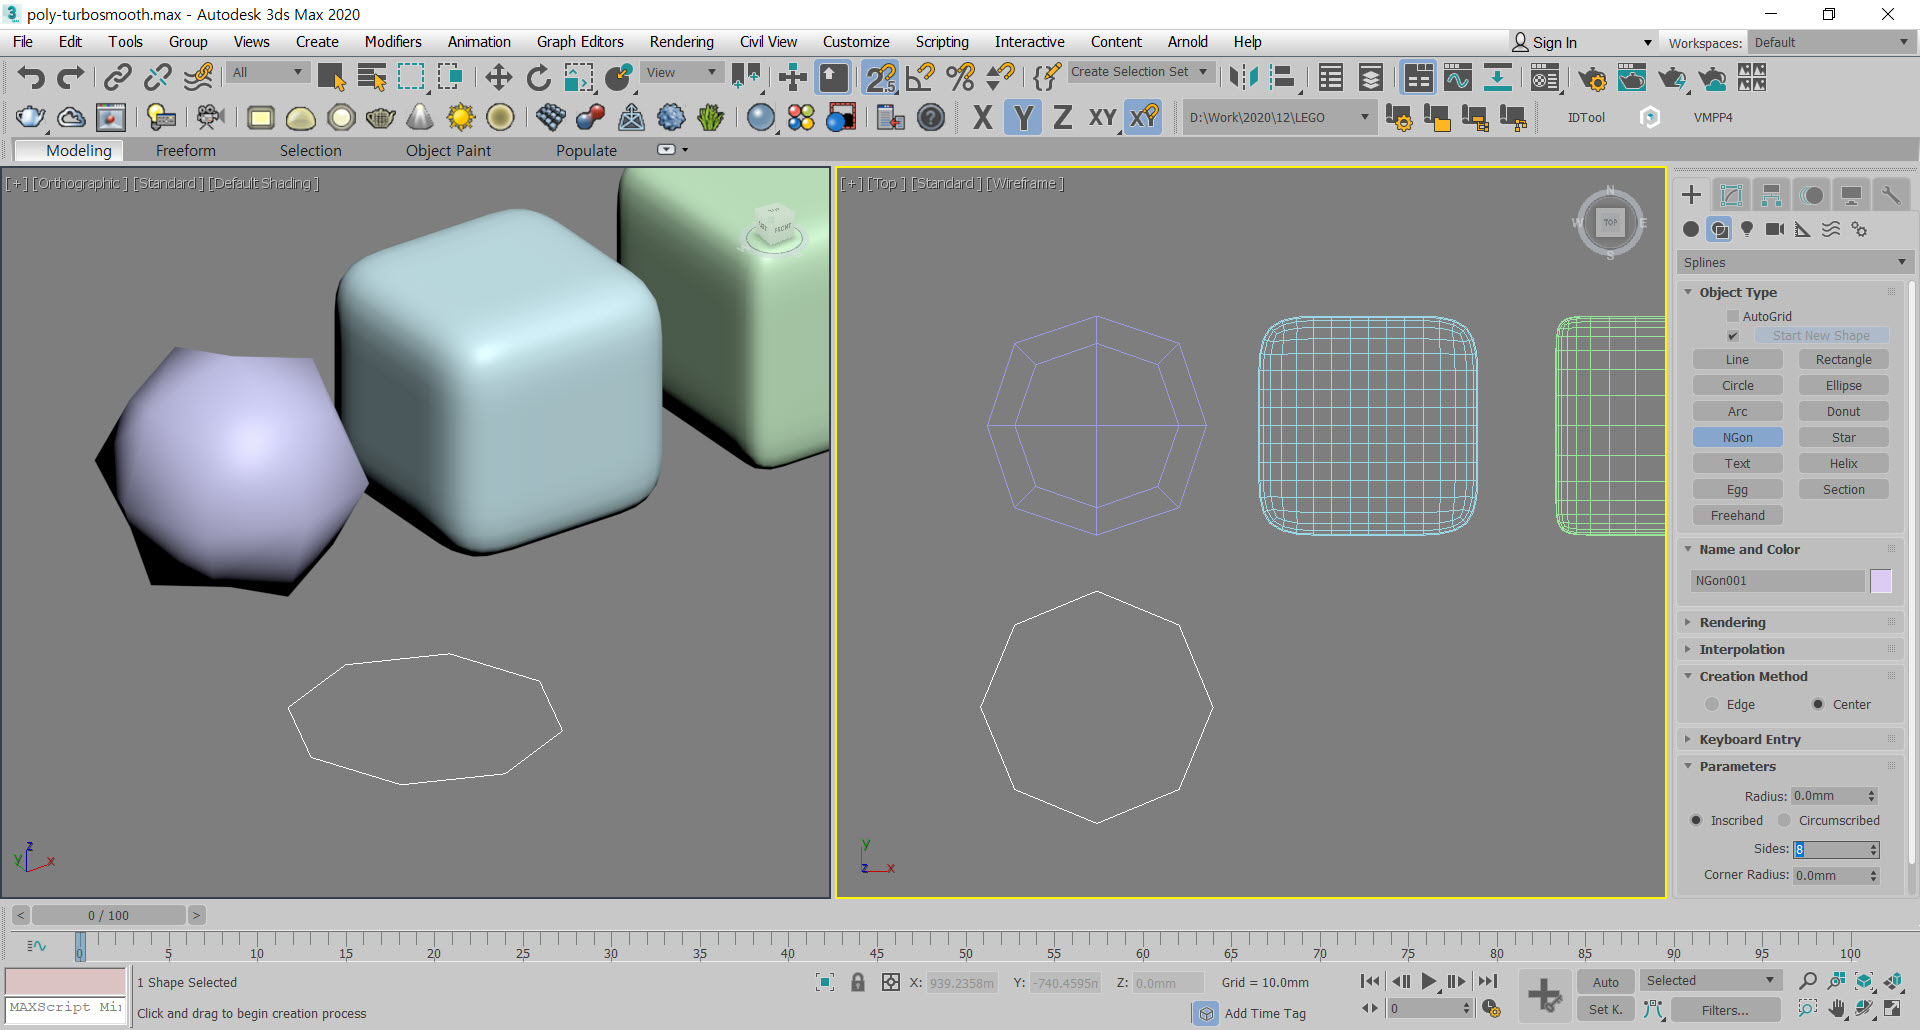
Task: Open the Splines category dropdown
Action: pyautogui.click(x=1794, y=263)
